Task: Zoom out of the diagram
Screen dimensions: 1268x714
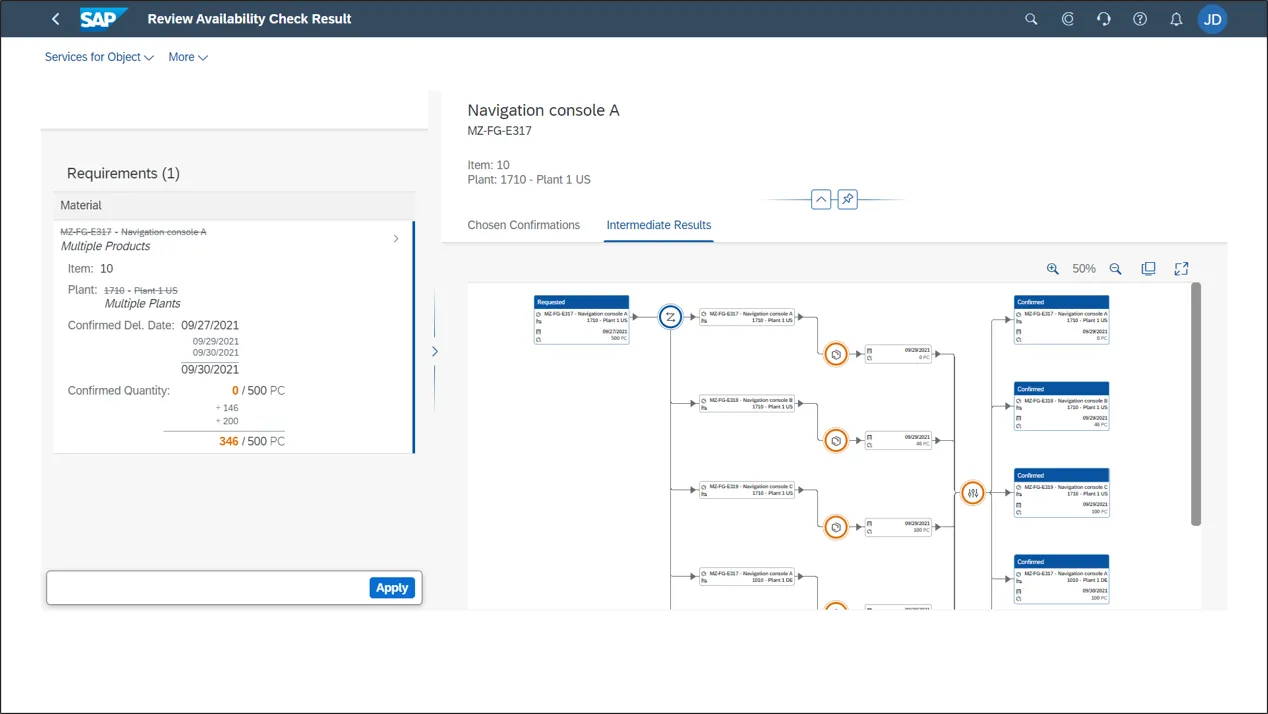Action: click(x=1116, y=269)
